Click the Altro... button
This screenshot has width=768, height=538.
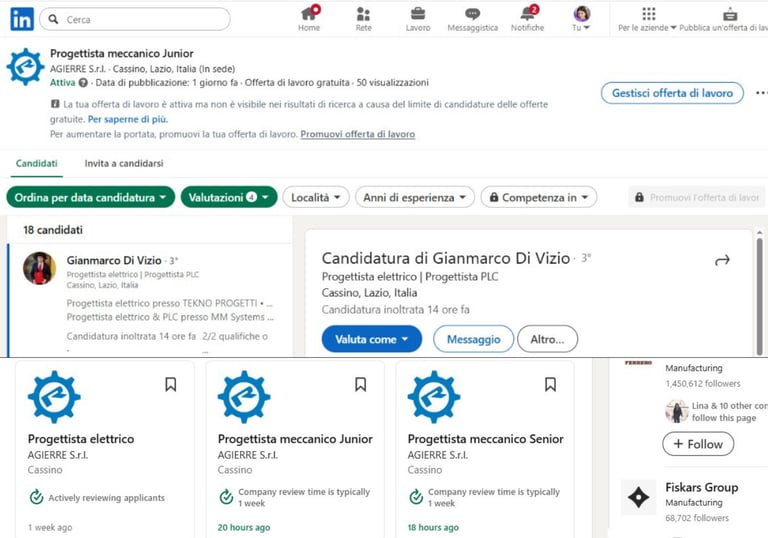coord(547,339)
